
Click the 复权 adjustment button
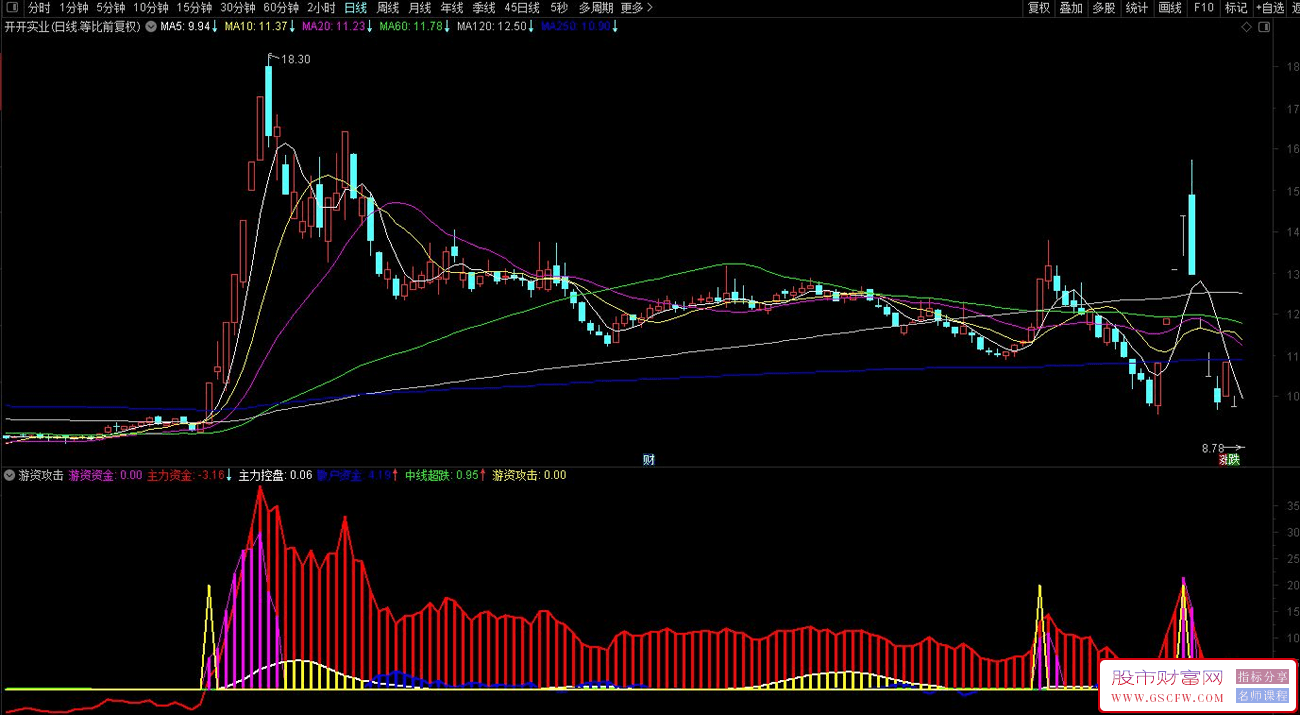(x=1039, y=8)
